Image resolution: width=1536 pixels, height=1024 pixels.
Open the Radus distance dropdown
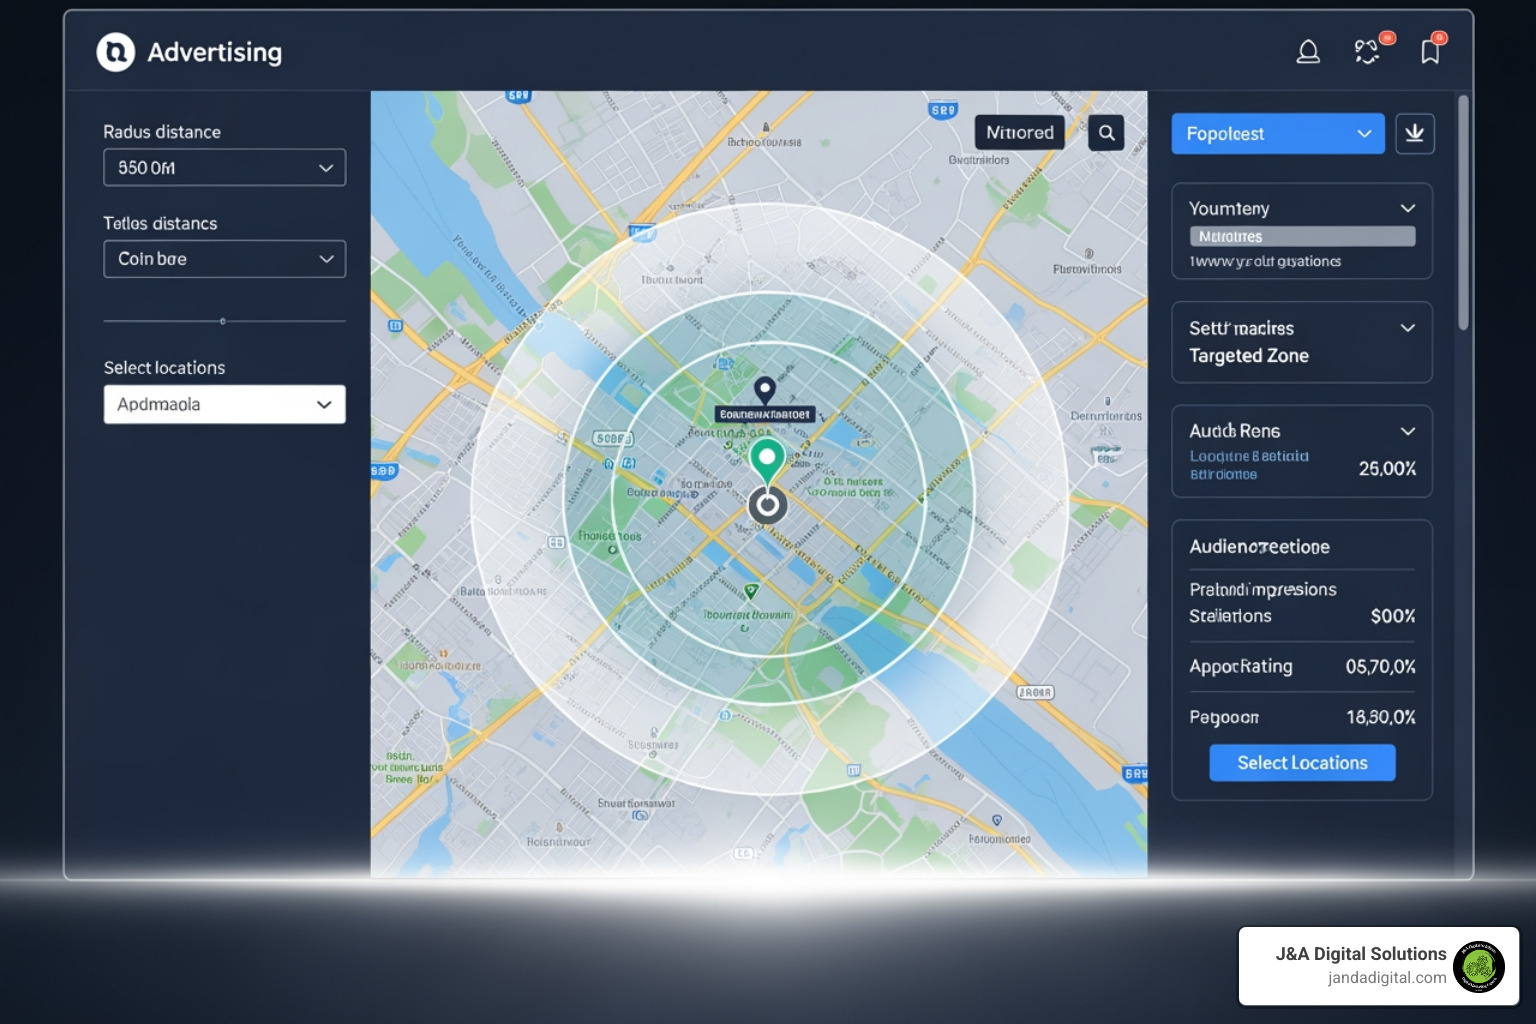225,168
